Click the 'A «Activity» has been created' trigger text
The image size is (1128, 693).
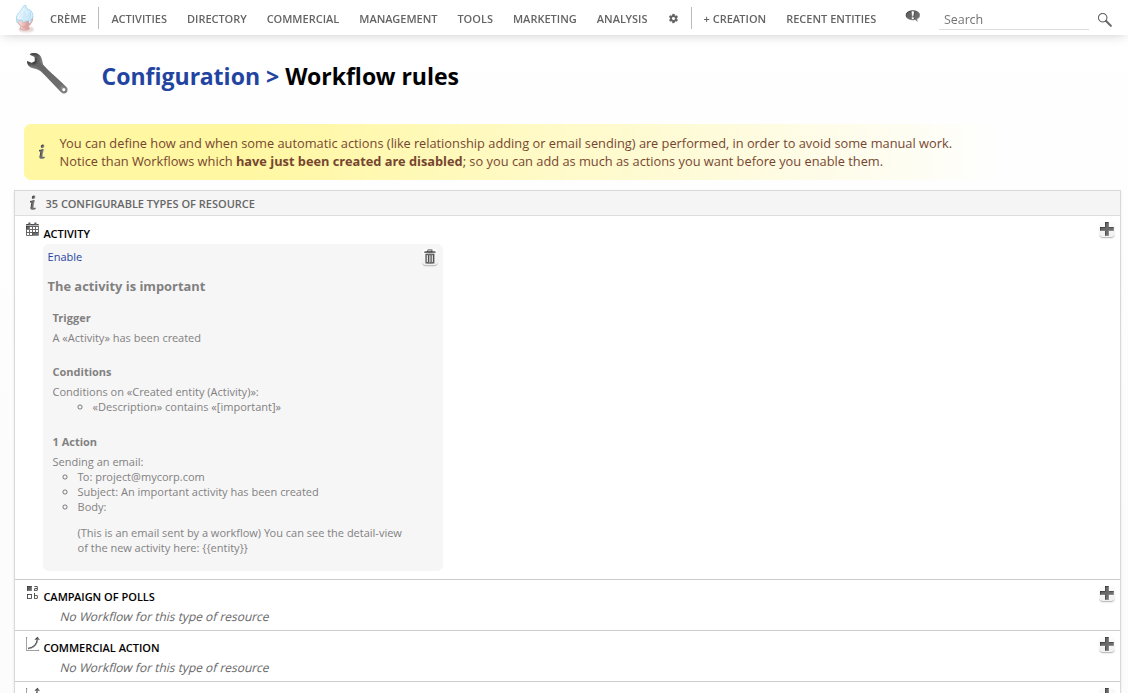click(127, 338)
